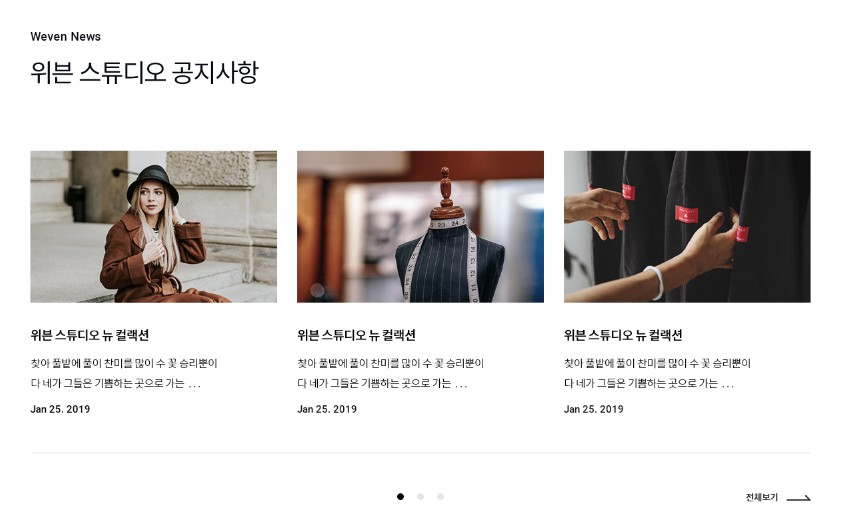Open third card's description excerpt text
855x528 pixels.
[x=658, y=373]
